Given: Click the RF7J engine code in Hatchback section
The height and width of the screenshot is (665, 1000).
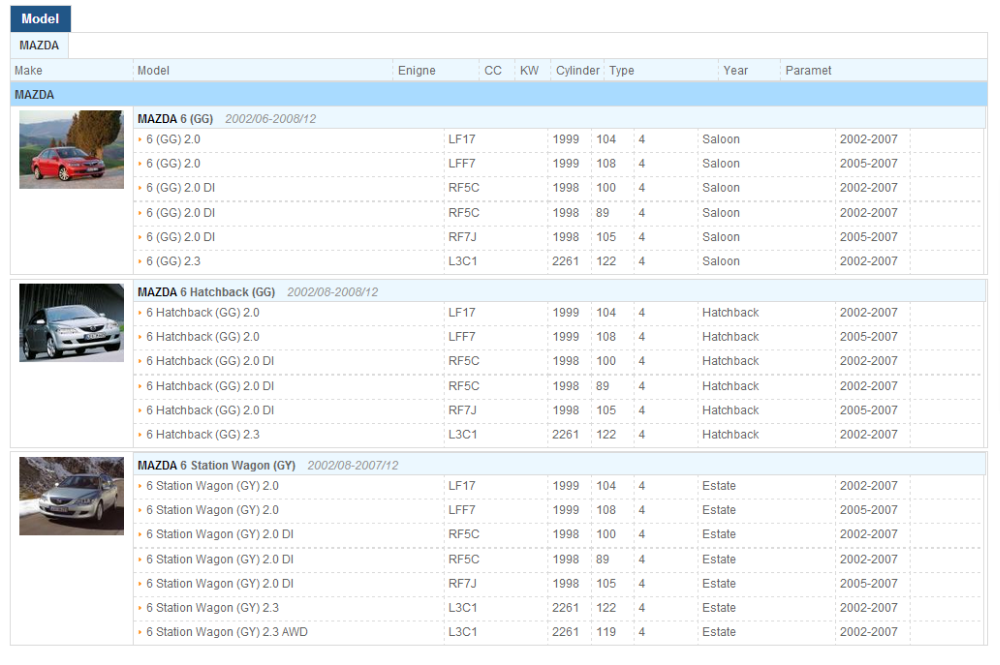Looking at the screenshot, I should pos(462,410).
